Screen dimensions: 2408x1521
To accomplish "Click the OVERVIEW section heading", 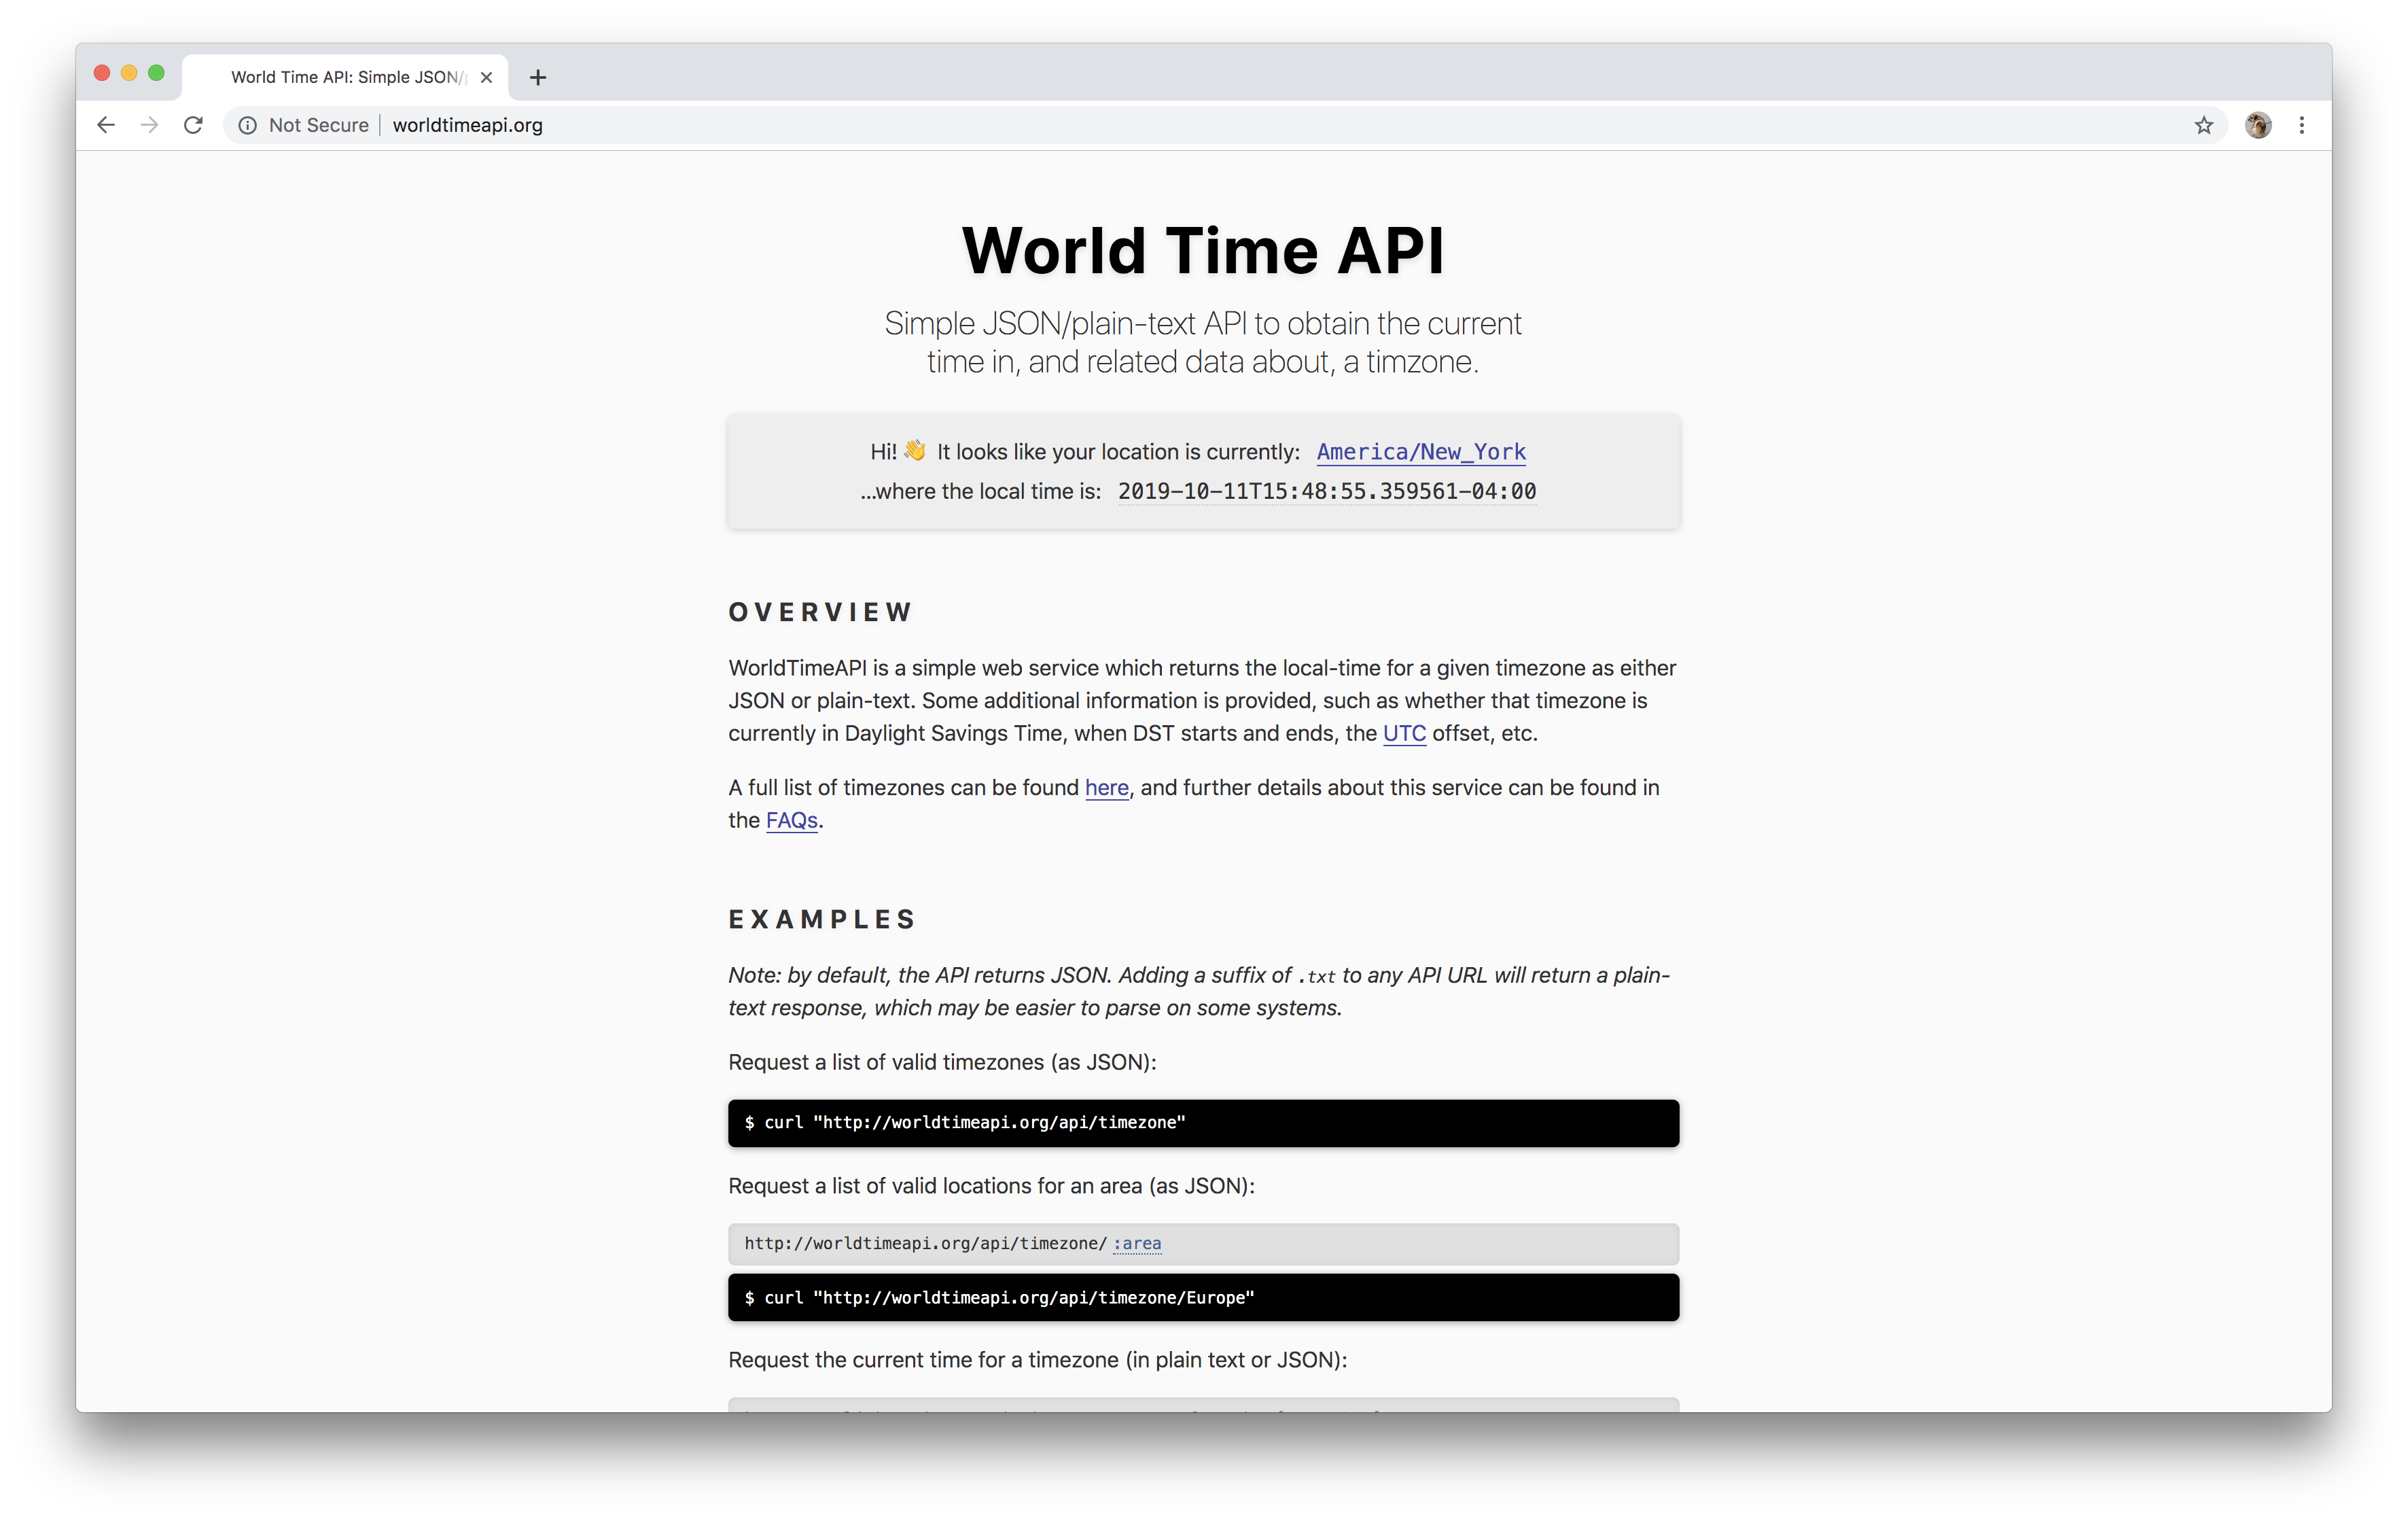I will [x=820, y=612].
